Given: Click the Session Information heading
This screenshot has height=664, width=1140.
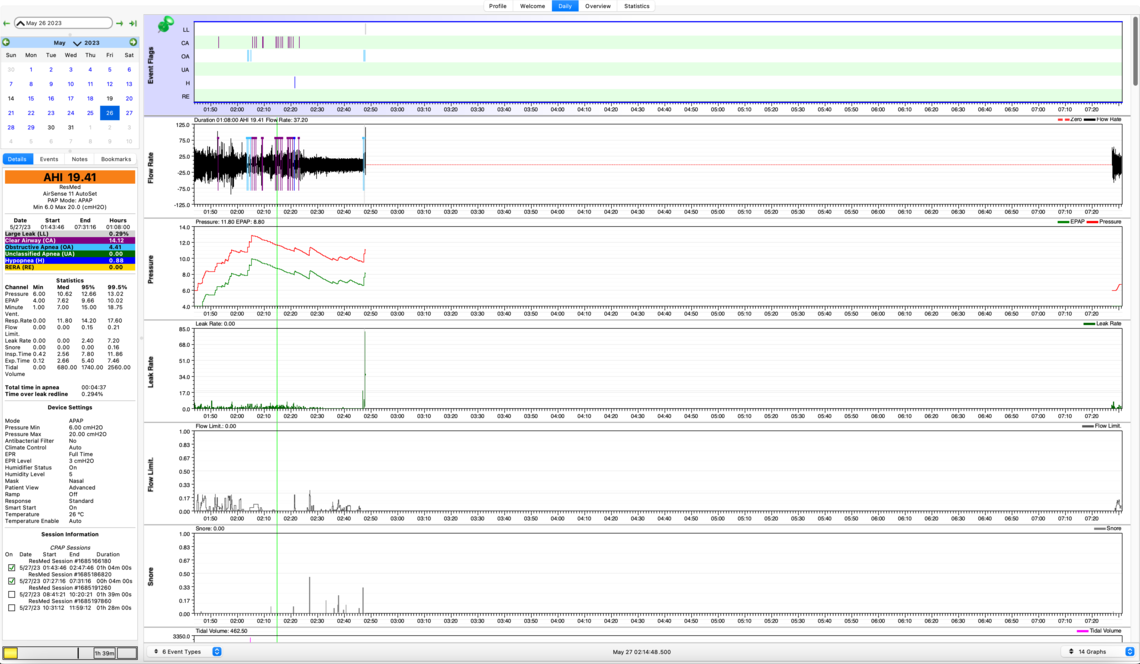Looking at the screenshot, I should pyautogui.click(x=70, y=534).
